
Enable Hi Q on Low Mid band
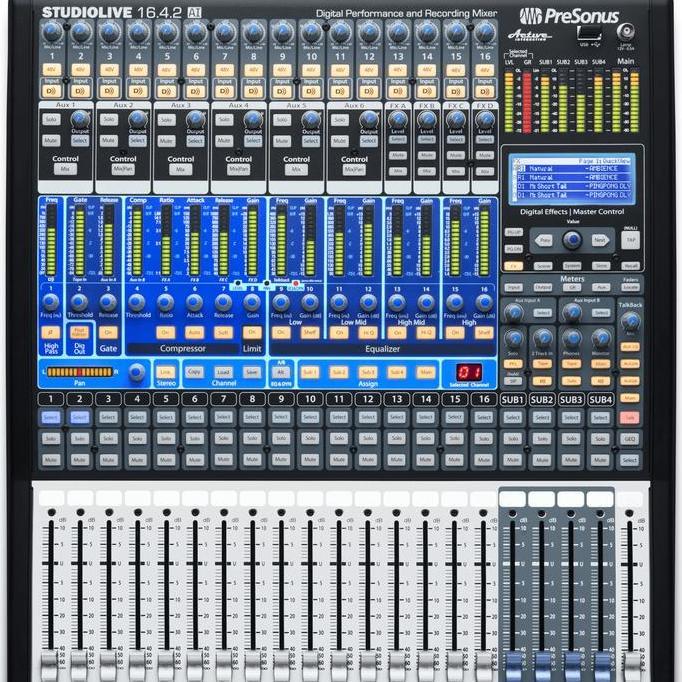tap(368, 333)
